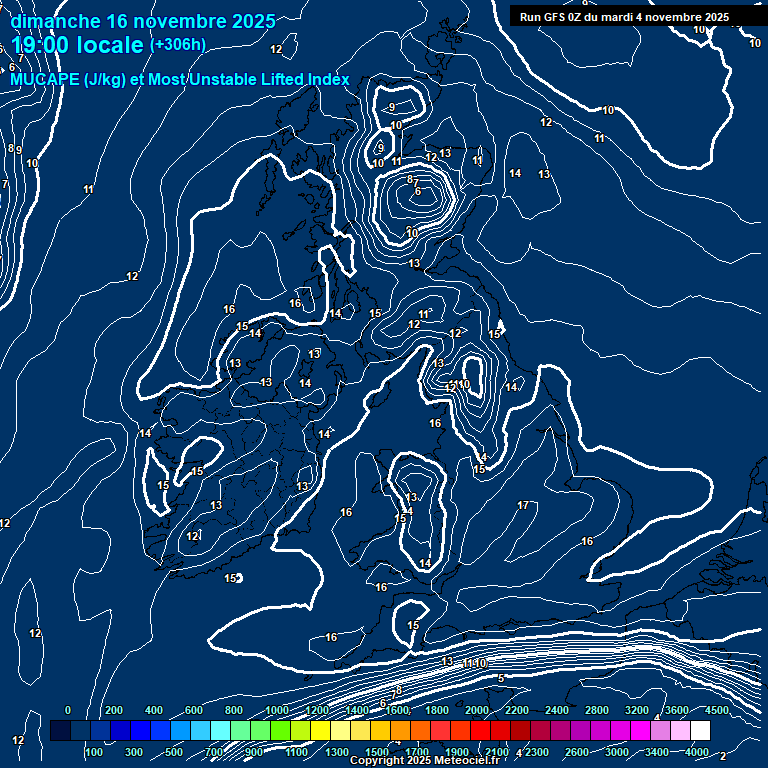Screen dimensions: 768x768
Task: Click the '1100' legend scale value
Action: pyautogui.click(x=297, y=752)
